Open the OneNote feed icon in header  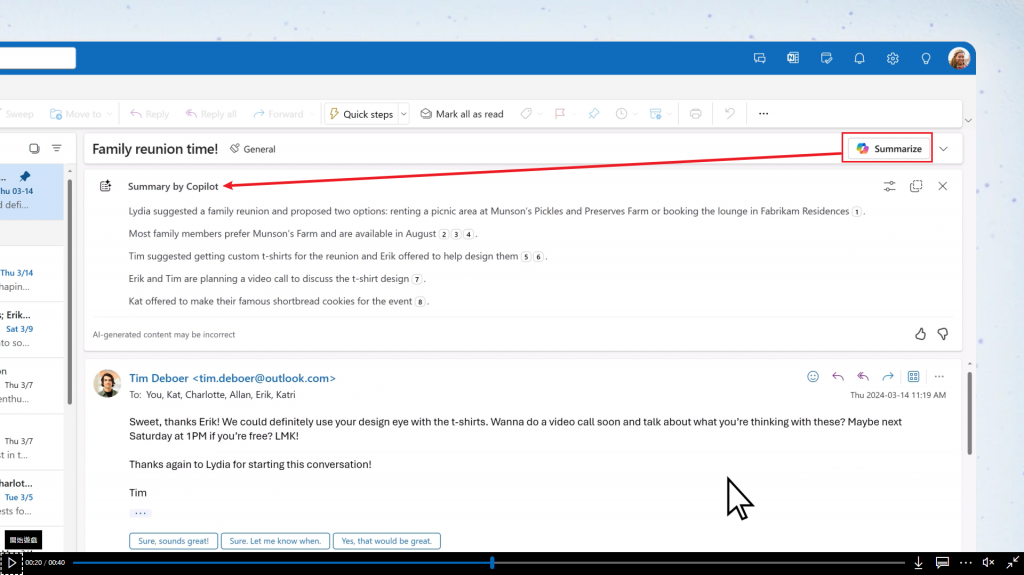(x=793, y=58)
